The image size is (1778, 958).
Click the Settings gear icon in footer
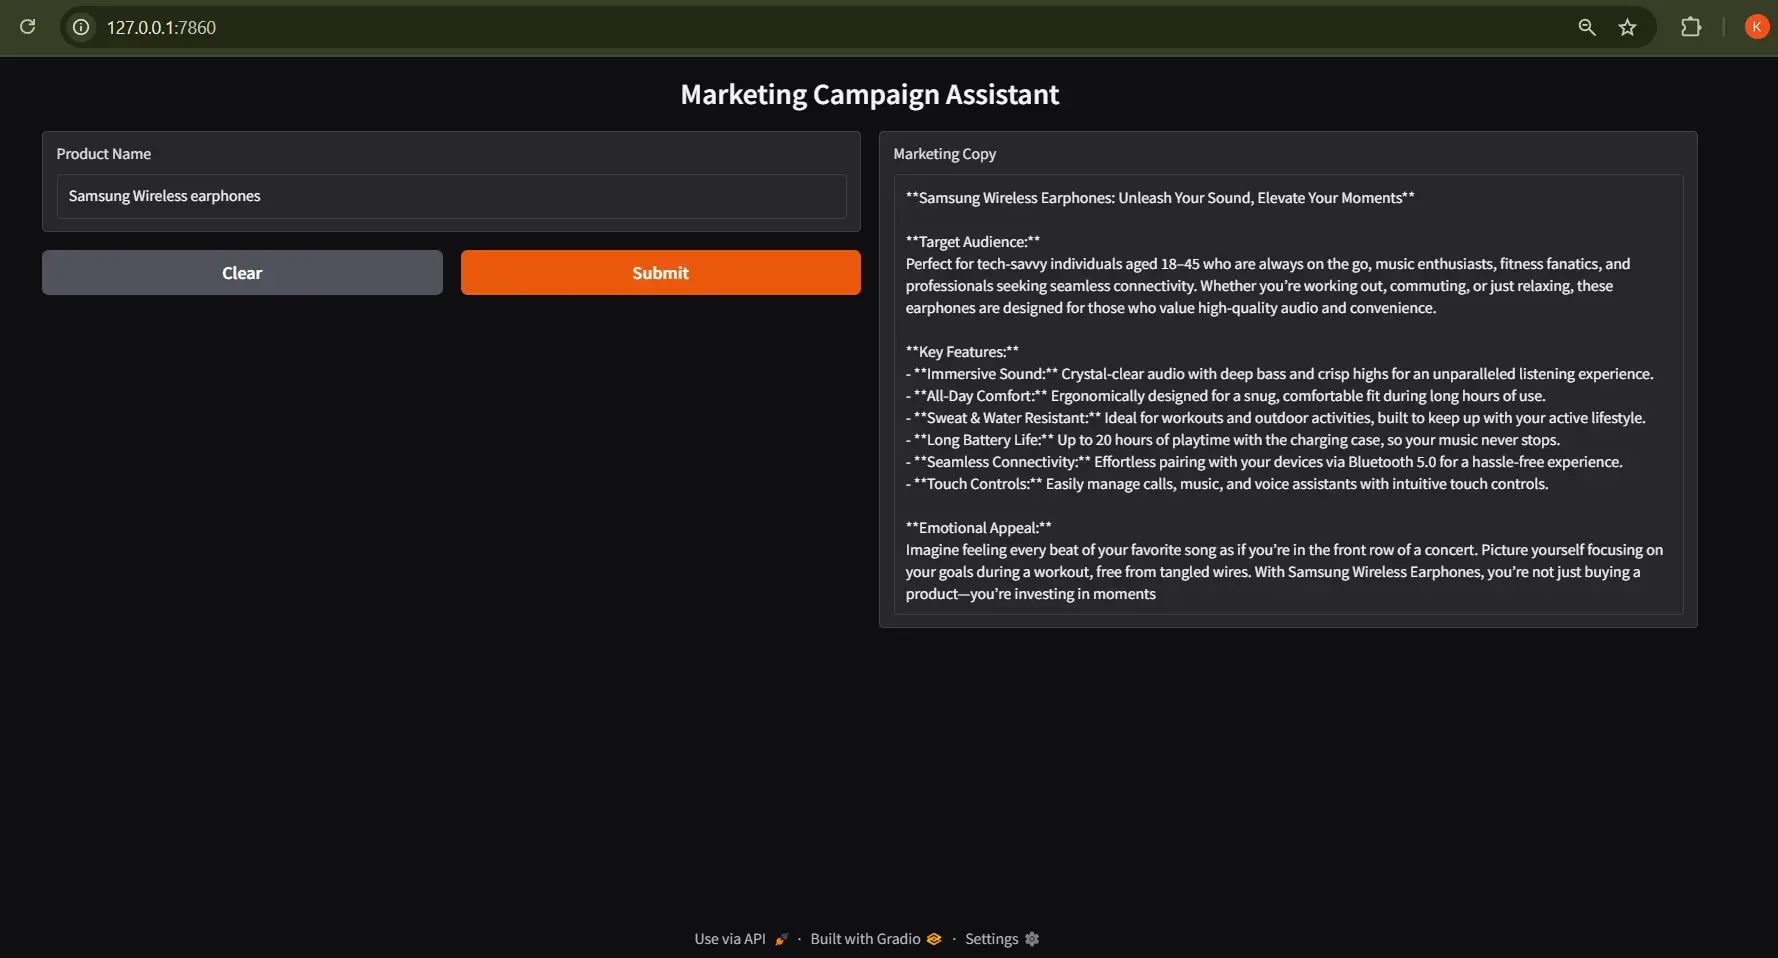point(1032,939)
